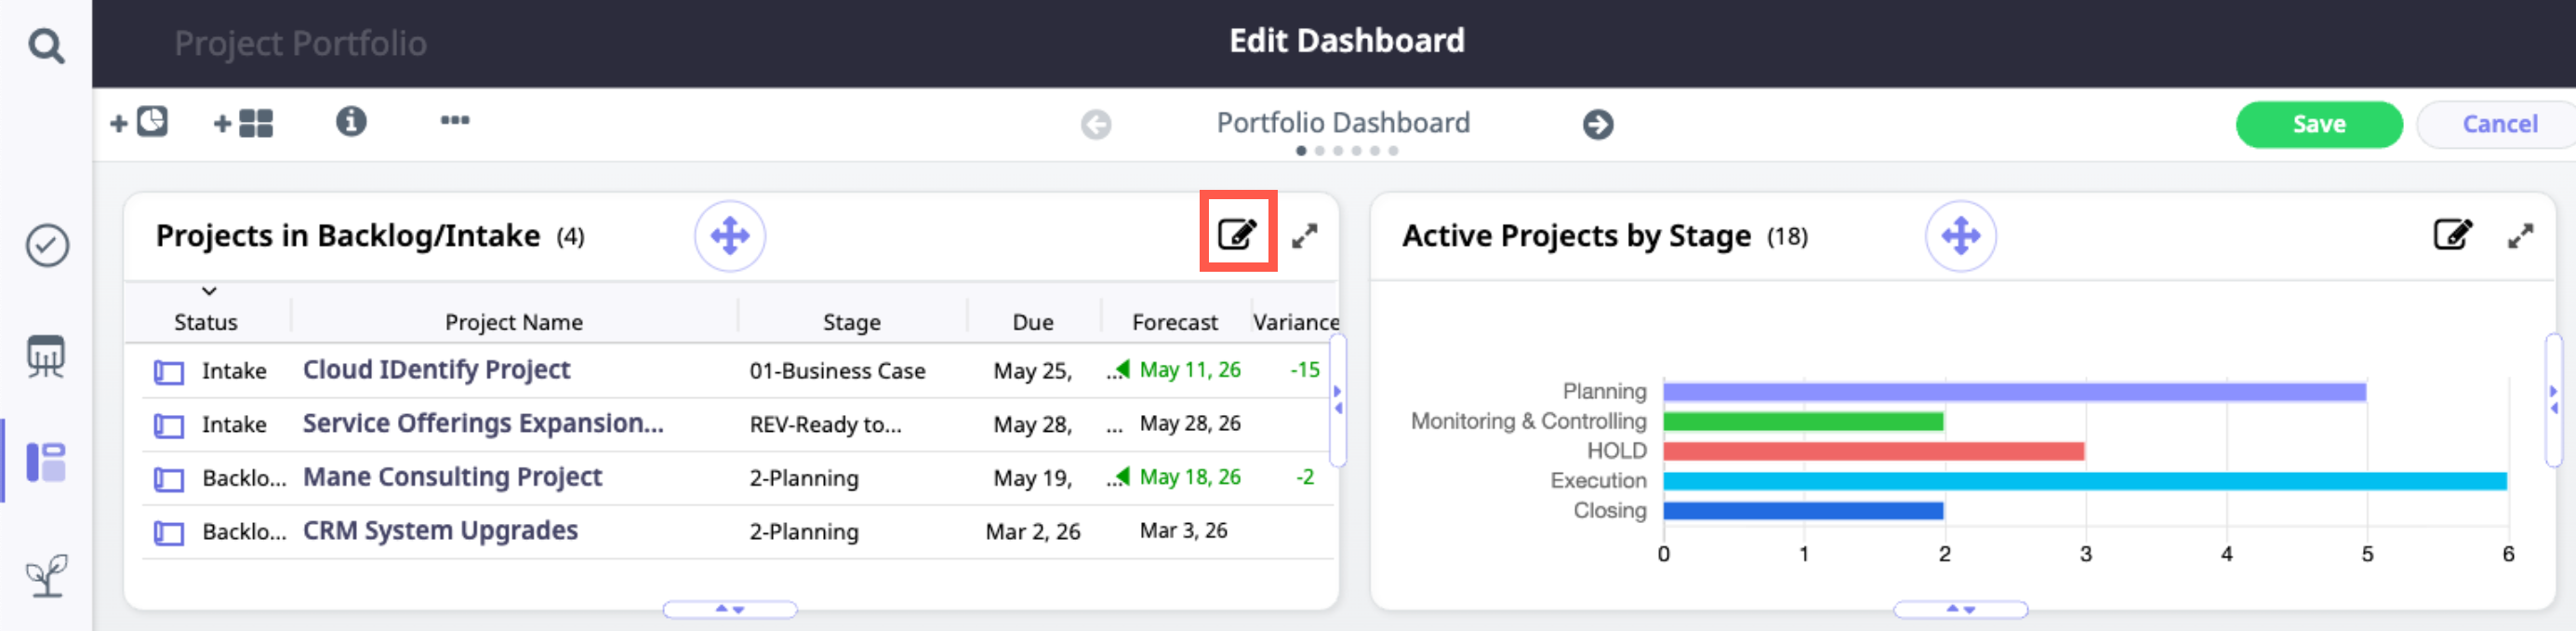Click the add dashboard layout grid icon
The image size is (2576, 631).
click(243, 123)
